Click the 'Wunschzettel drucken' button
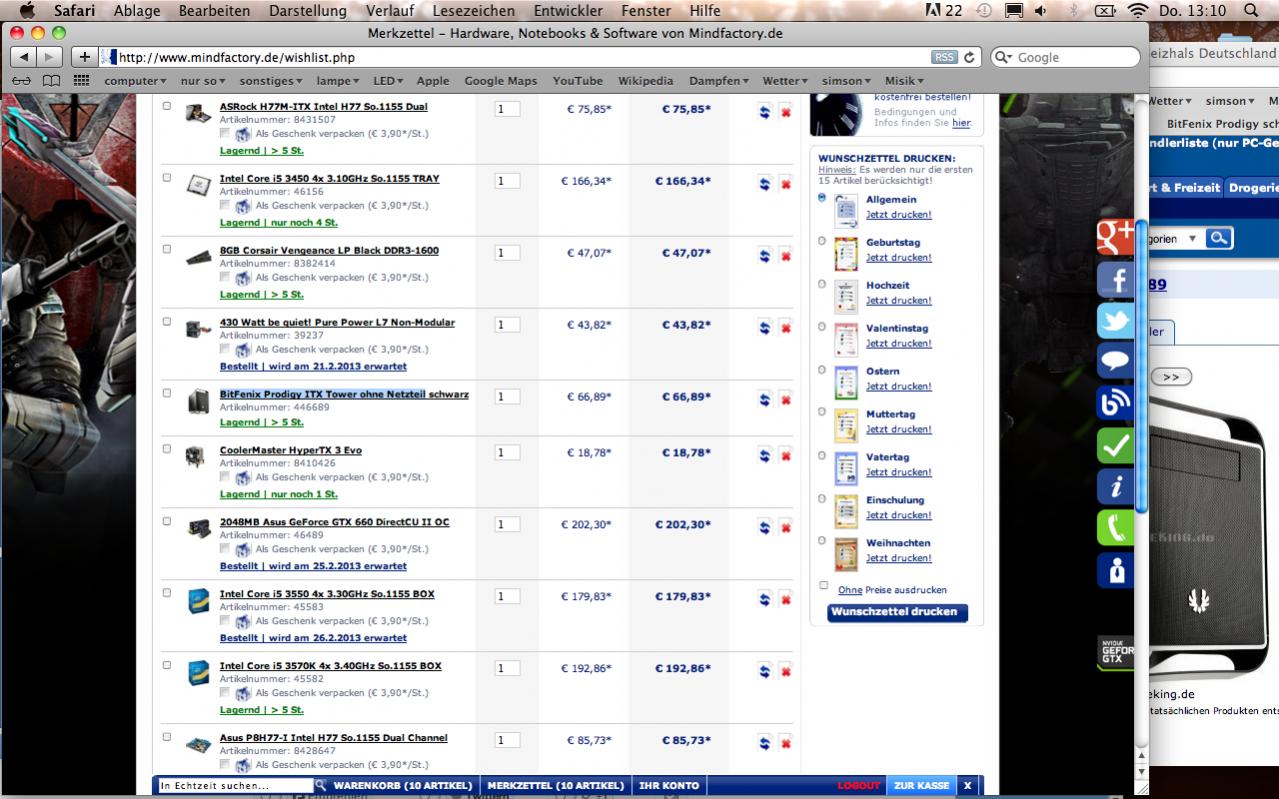The image size is (1279, 799). pos(897,612)
